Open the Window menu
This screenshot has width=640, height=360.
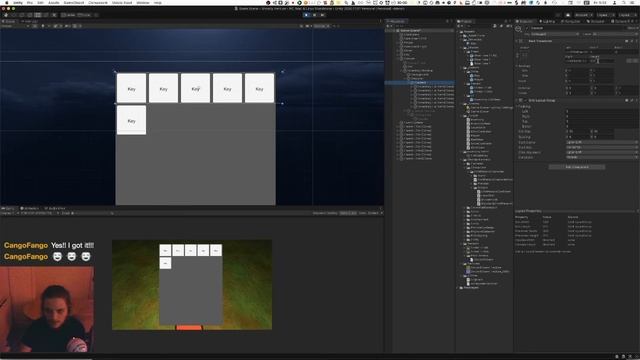[x=143, y=2]
